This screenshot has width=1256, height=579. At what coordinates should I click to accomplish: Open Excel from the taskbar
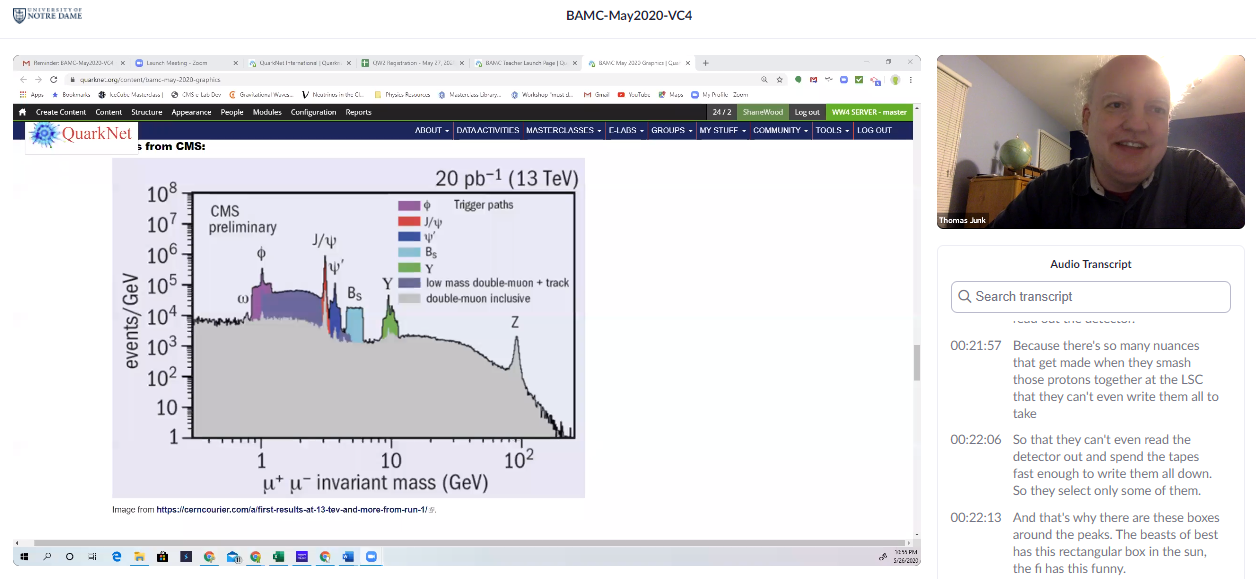click(x=278, y=556)
